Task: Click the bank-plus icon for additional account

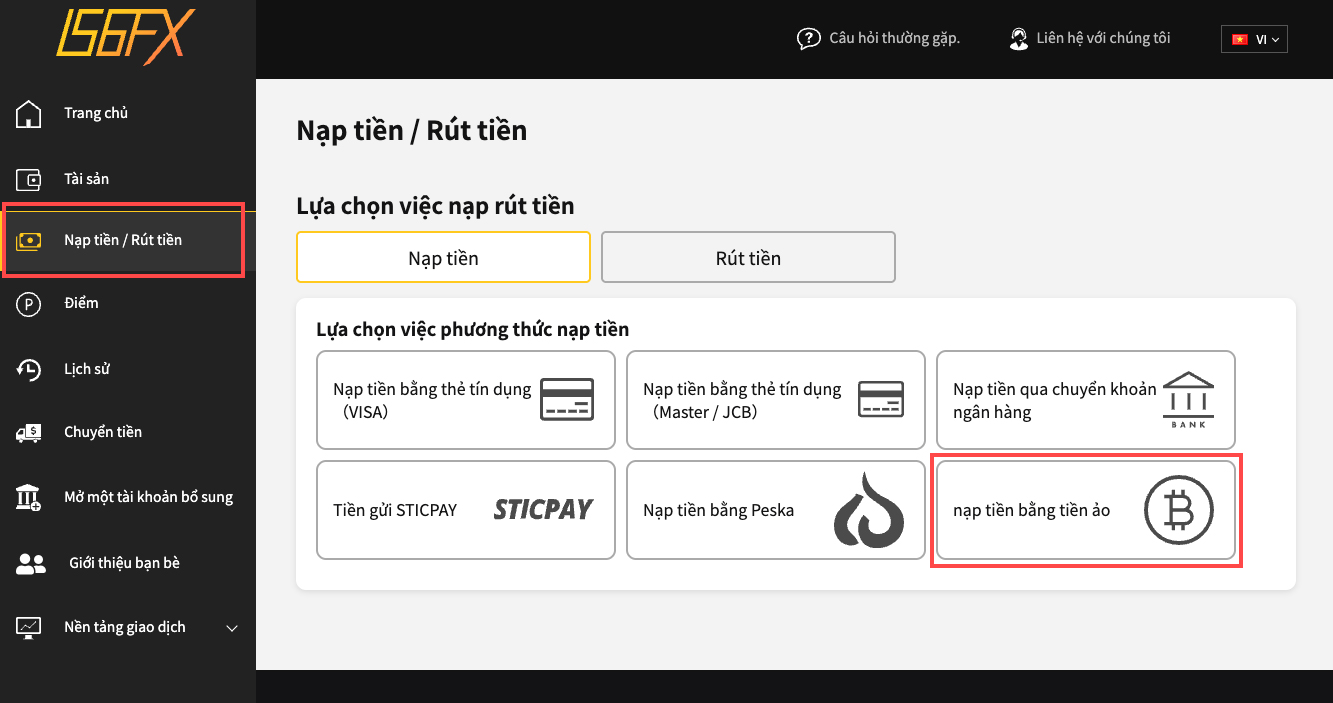Action: (x=29, y=497)
